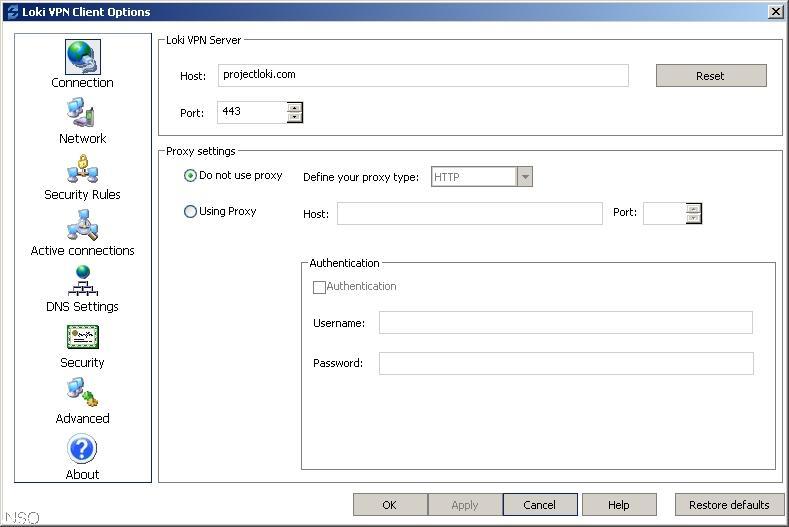Select the Using Proxy radio button
The width and height of the screenshot is (789, 527).
tap(190, 211)
